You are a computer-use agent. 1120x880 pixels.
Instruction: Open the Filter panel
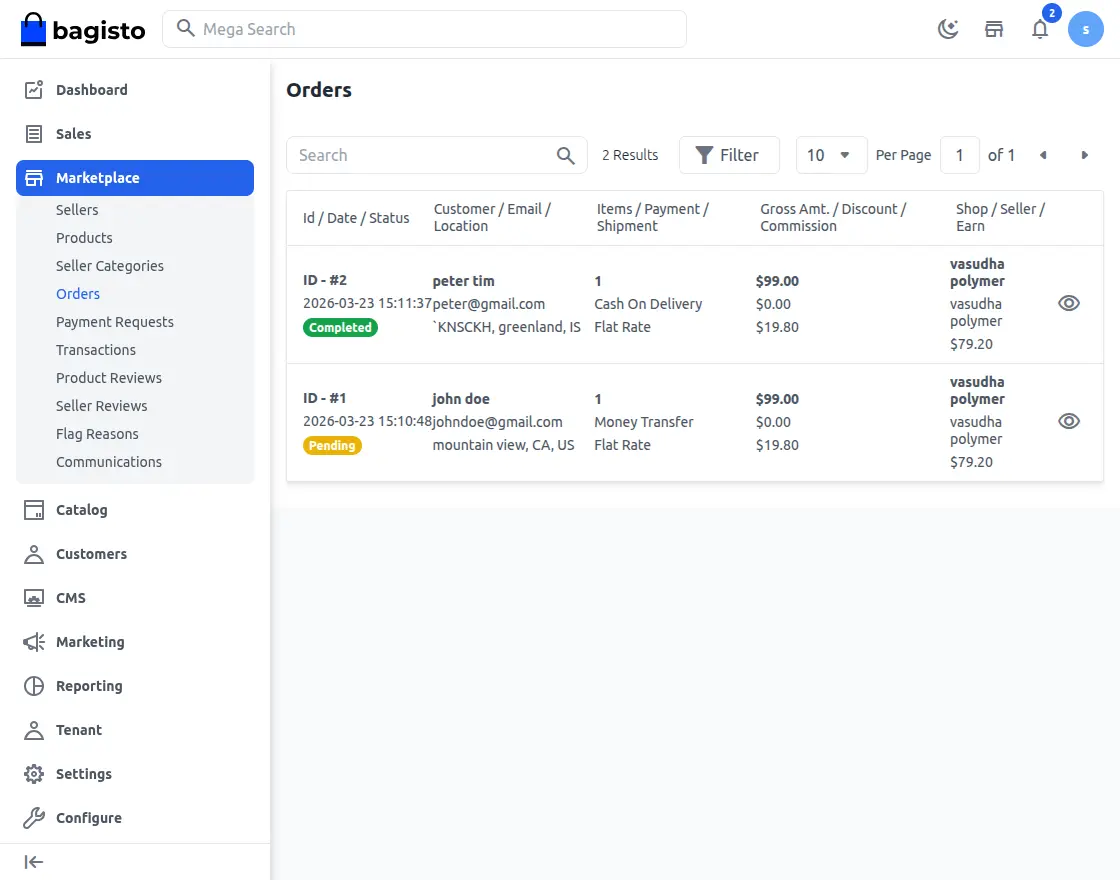click(728, 155)
